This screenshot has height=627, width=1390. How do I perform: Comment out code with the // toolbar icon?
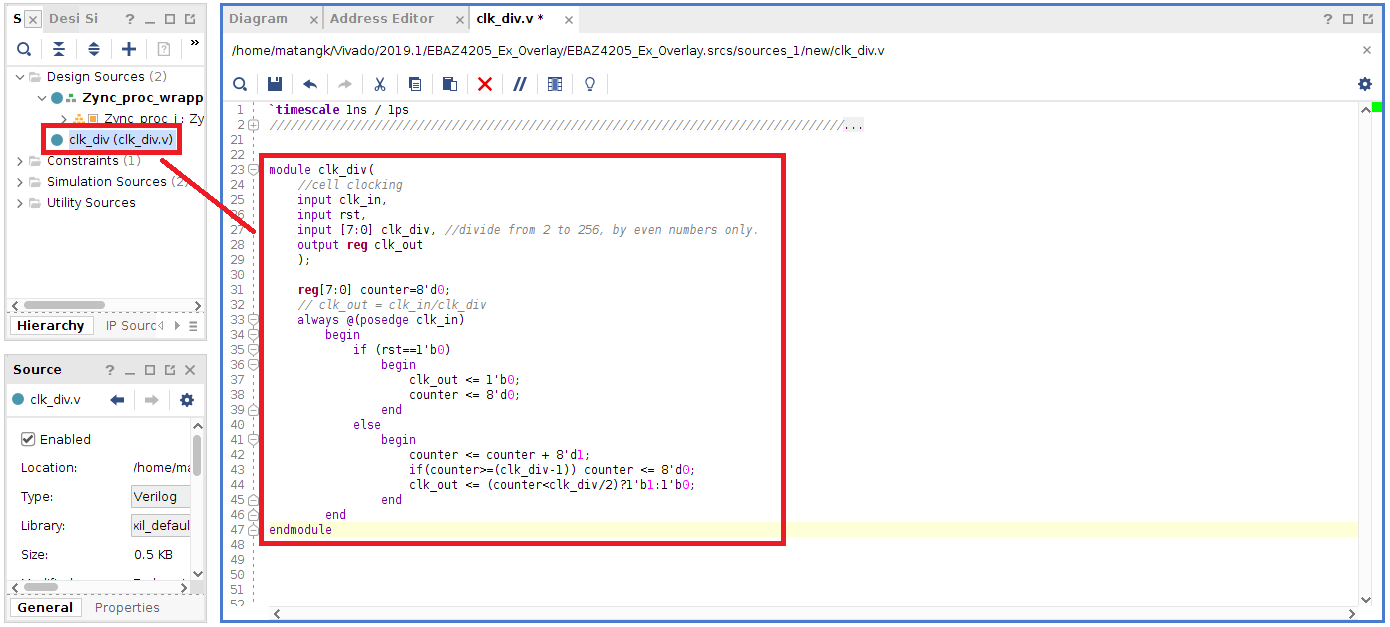coord(519,84)
